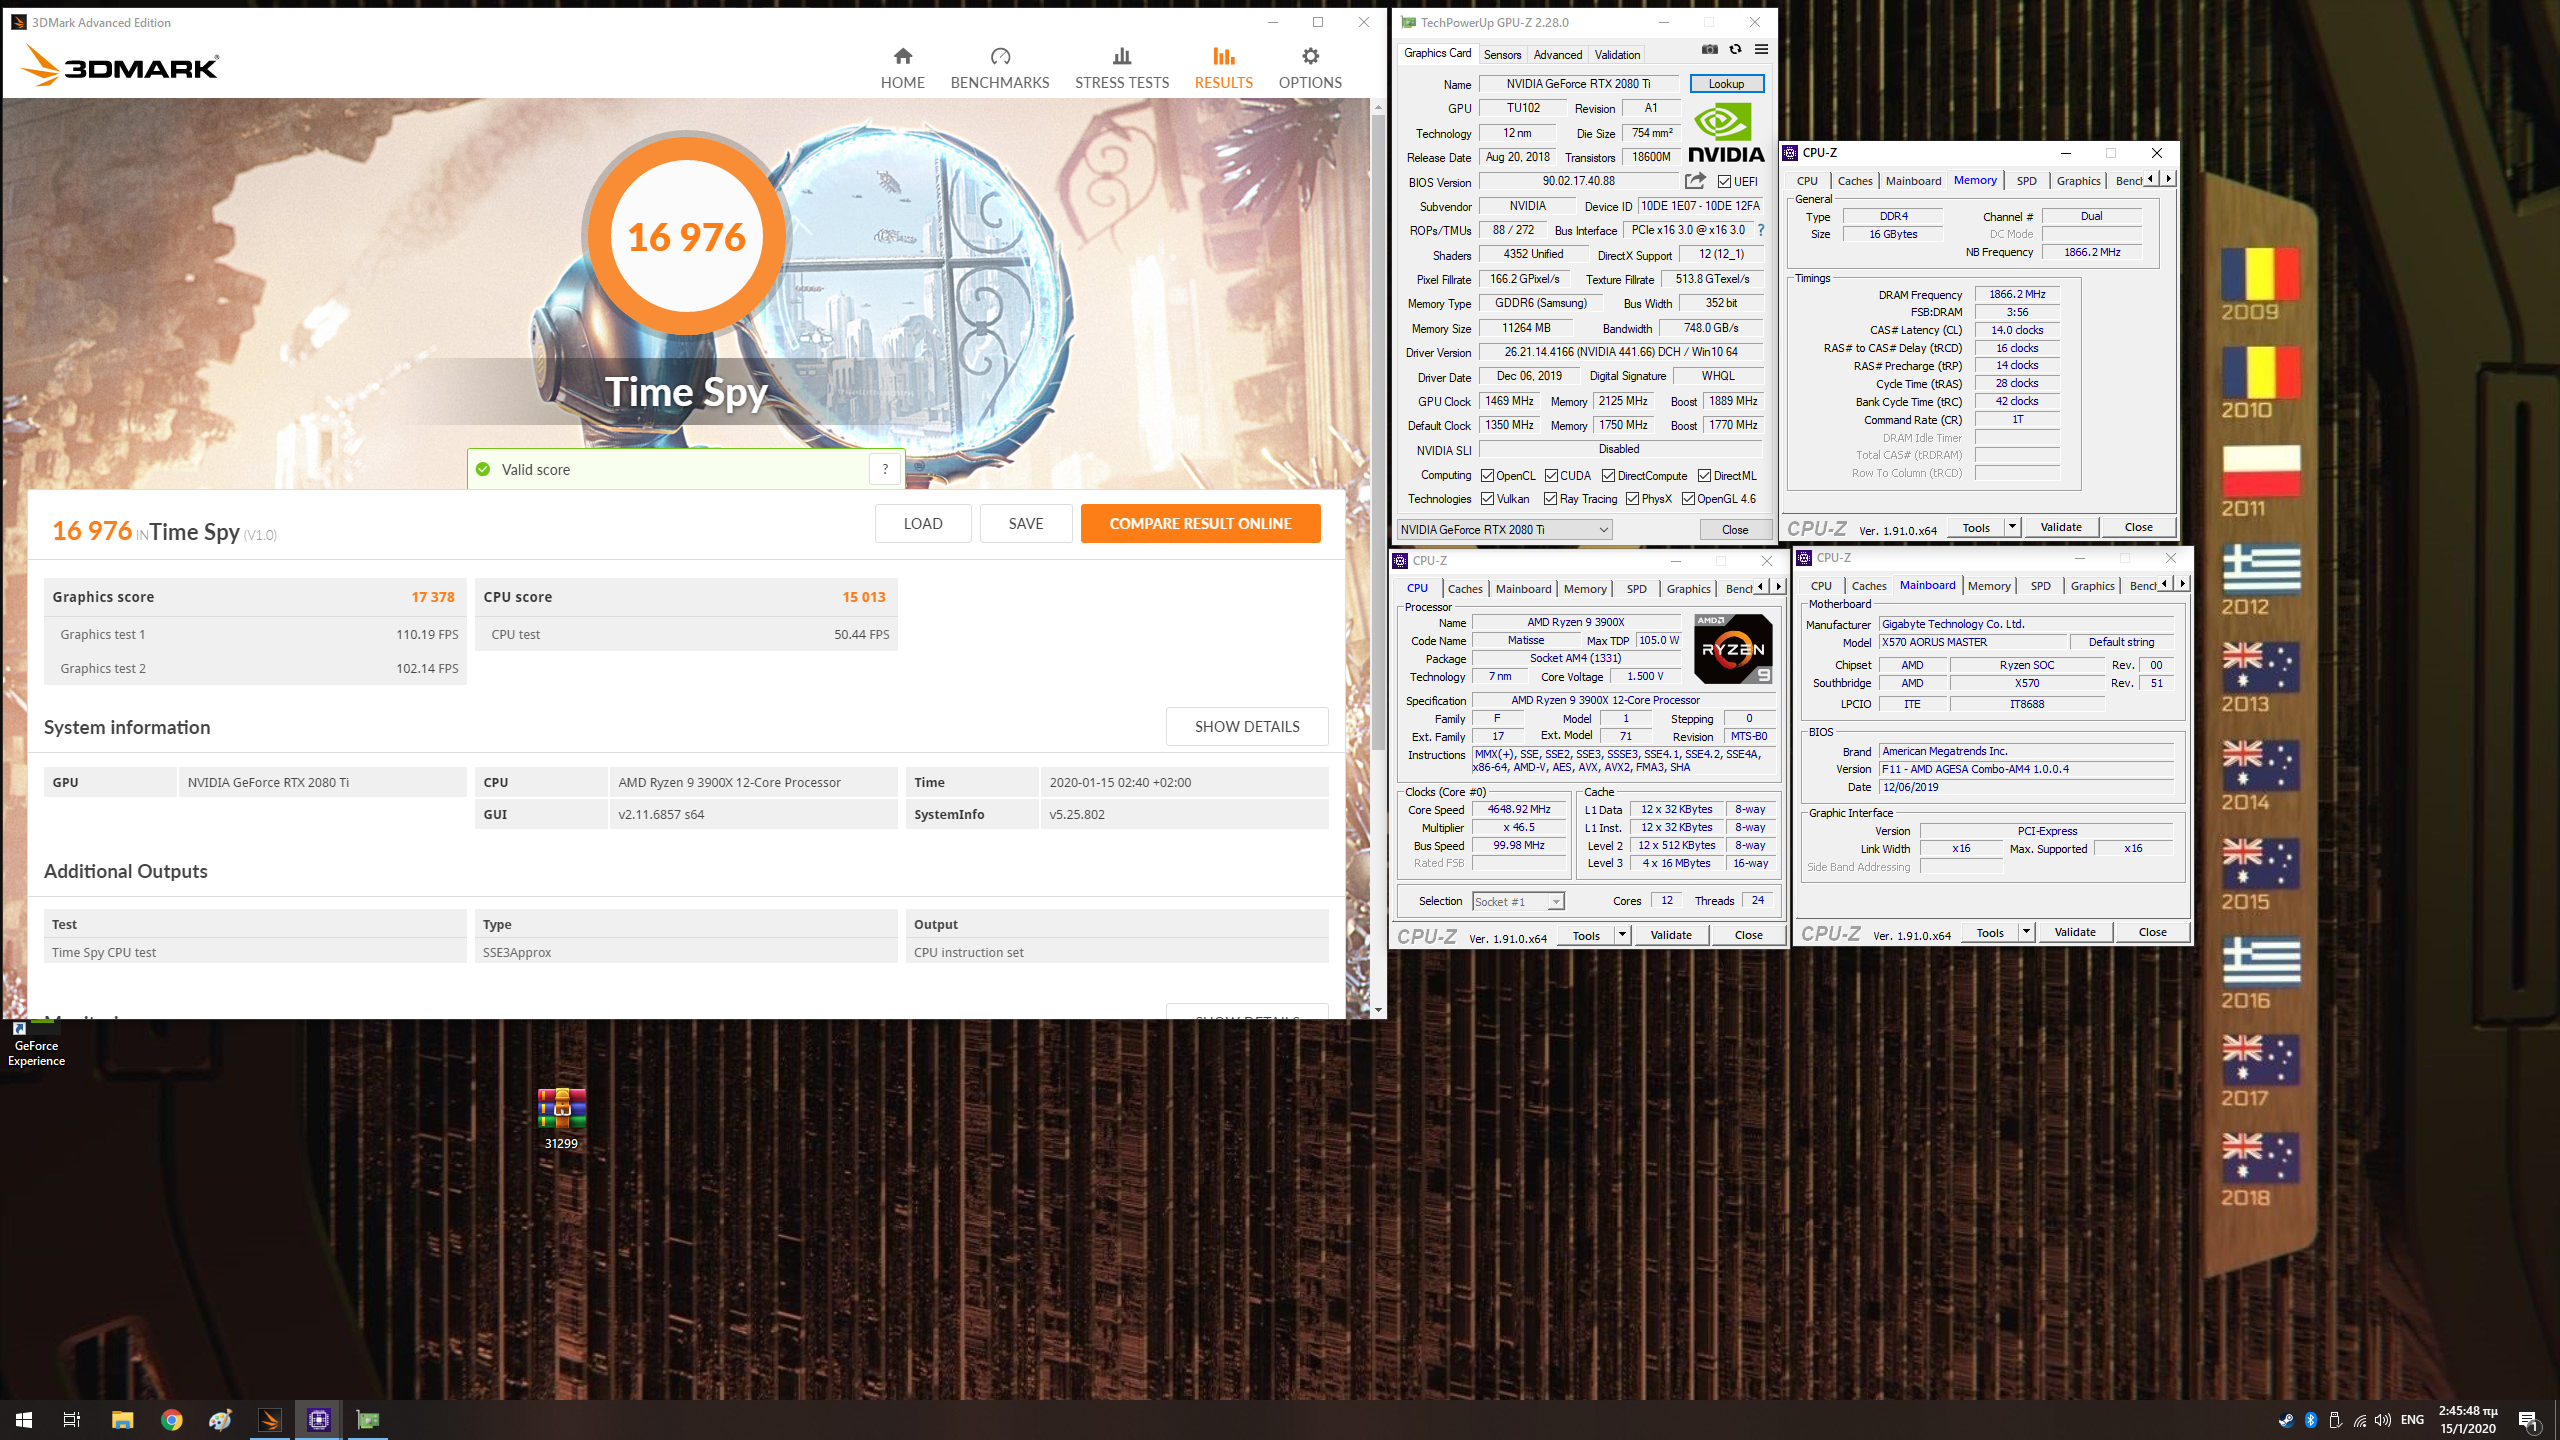Click Lookup button in GPU-Z

(1726, 84)
